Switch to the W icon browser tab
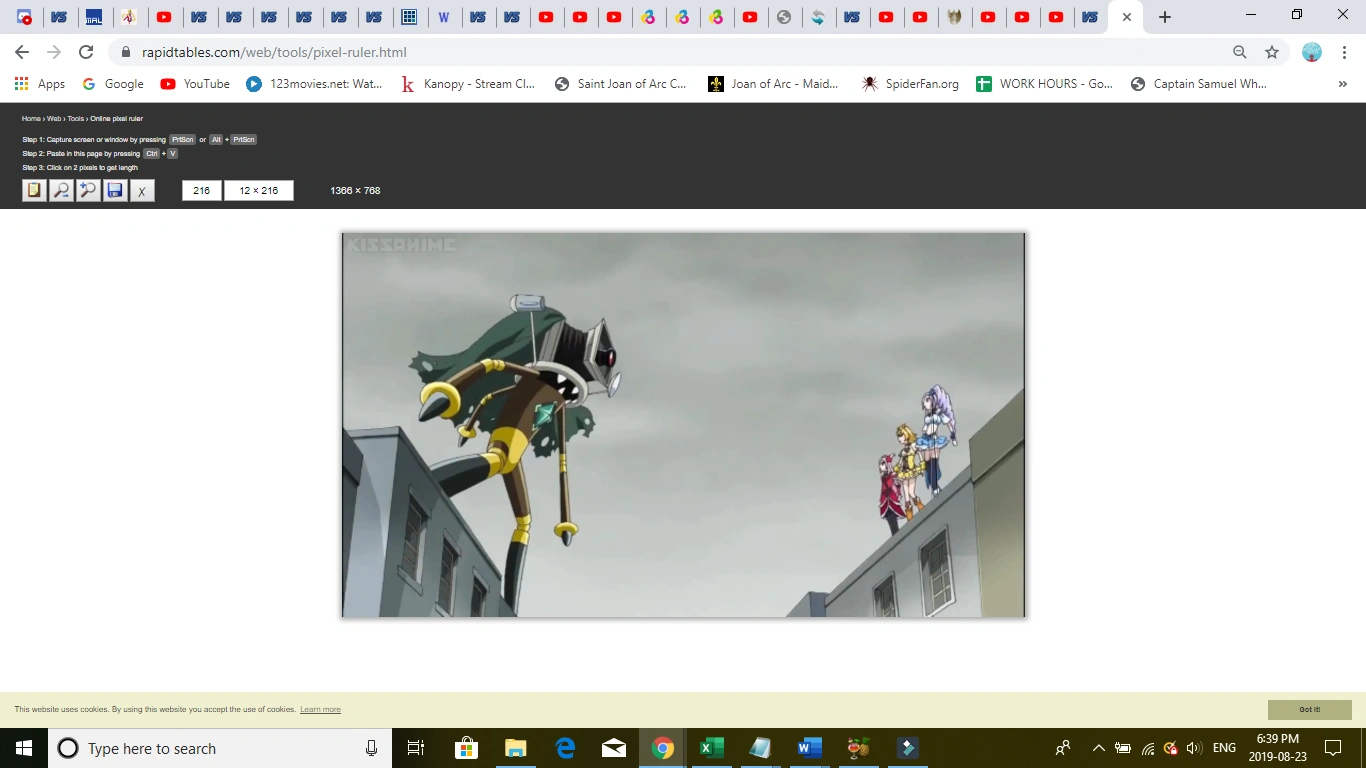 pyautogui.click(x=443, y=17)
